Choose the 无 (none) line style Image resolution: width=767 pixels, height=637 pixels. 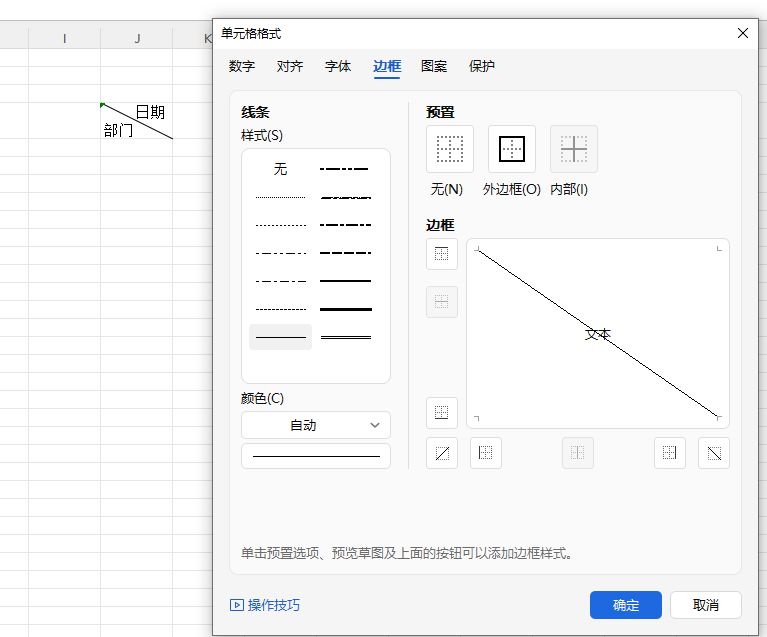pos(280,169)
